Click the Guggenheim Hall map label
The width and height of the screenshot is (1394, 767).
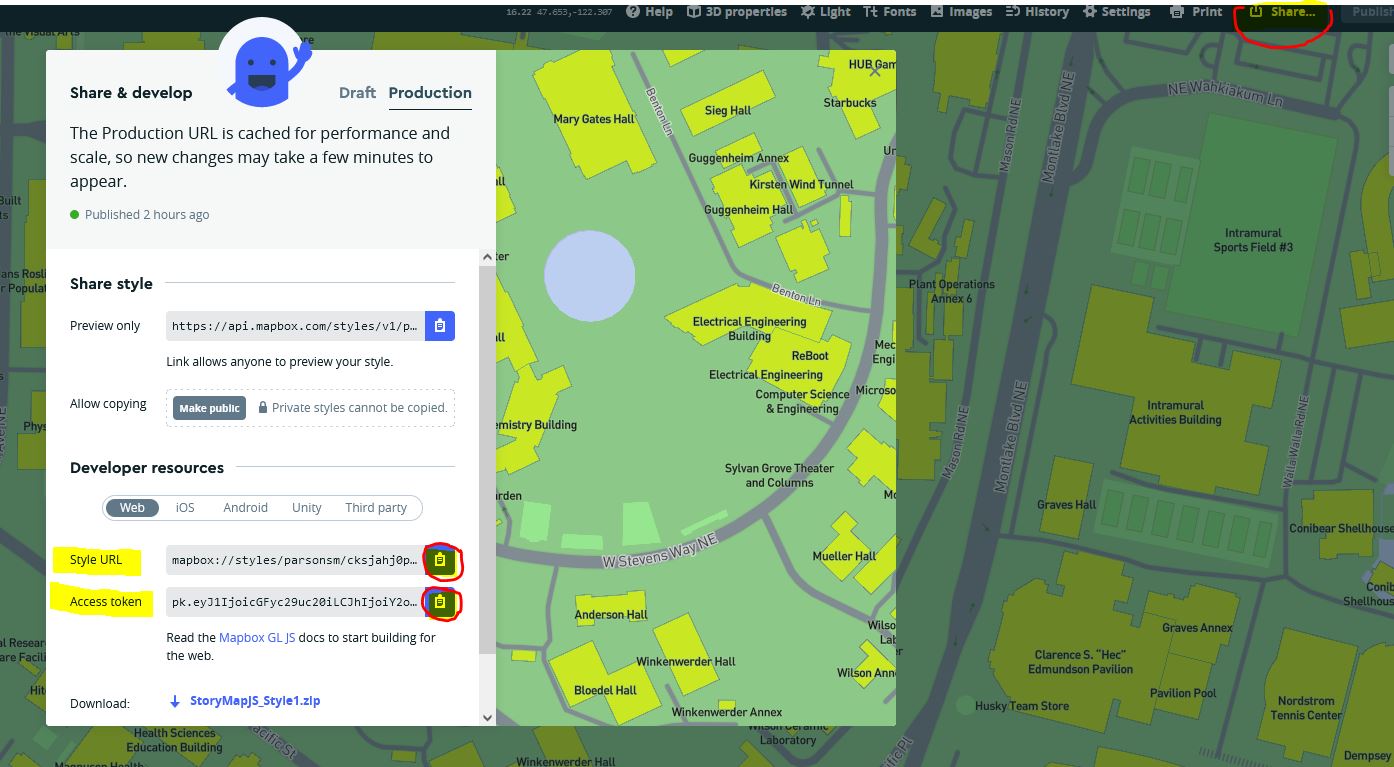tap(748, 210)
